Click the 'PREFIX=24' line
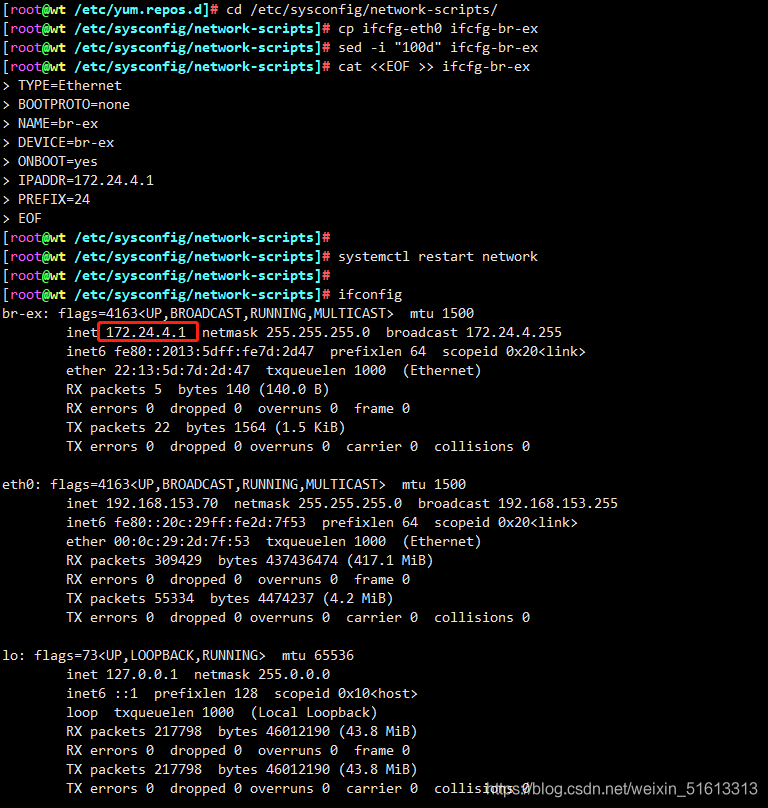Screen dimensions: 768x808 tap(54, 199)
